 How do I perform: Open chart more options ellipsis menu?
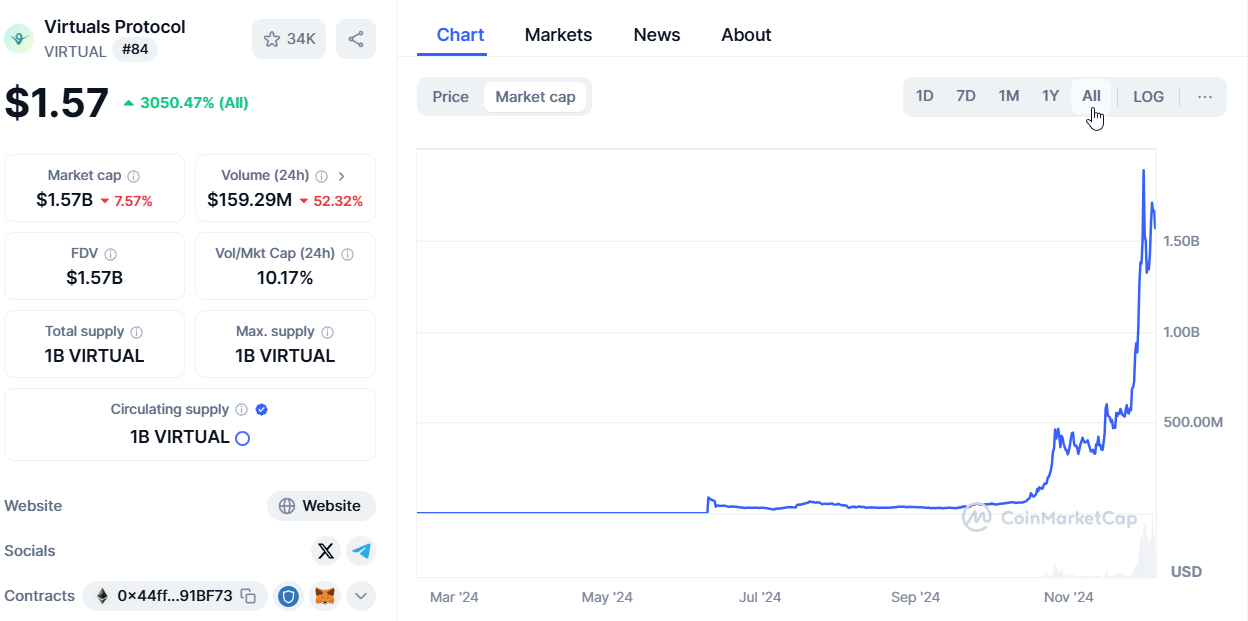pyautogui.click(x=1205, y=97)
